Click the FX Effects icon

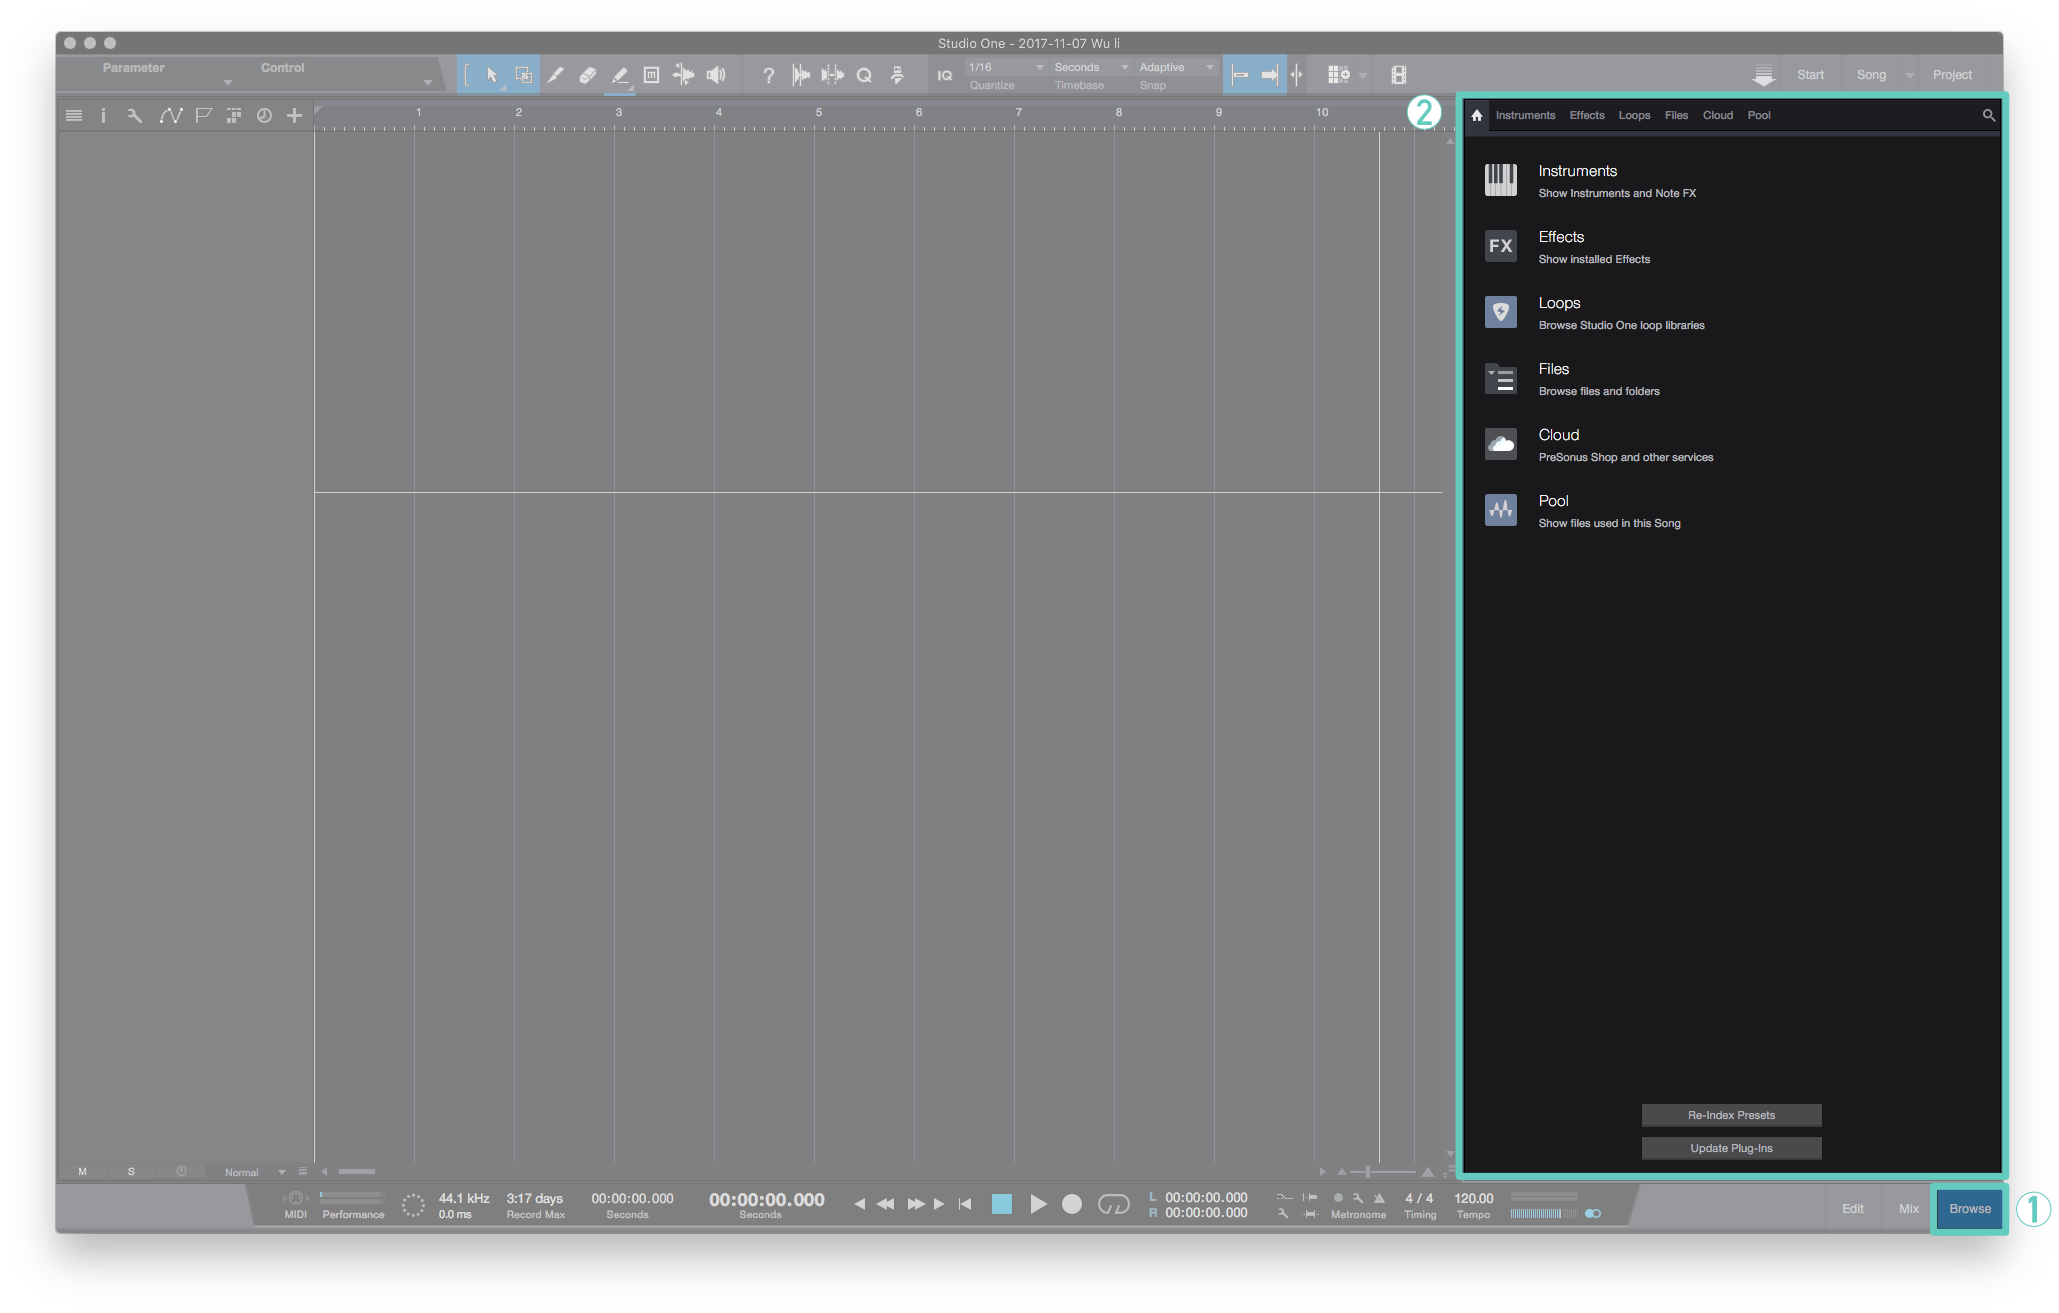point(1500,246)
